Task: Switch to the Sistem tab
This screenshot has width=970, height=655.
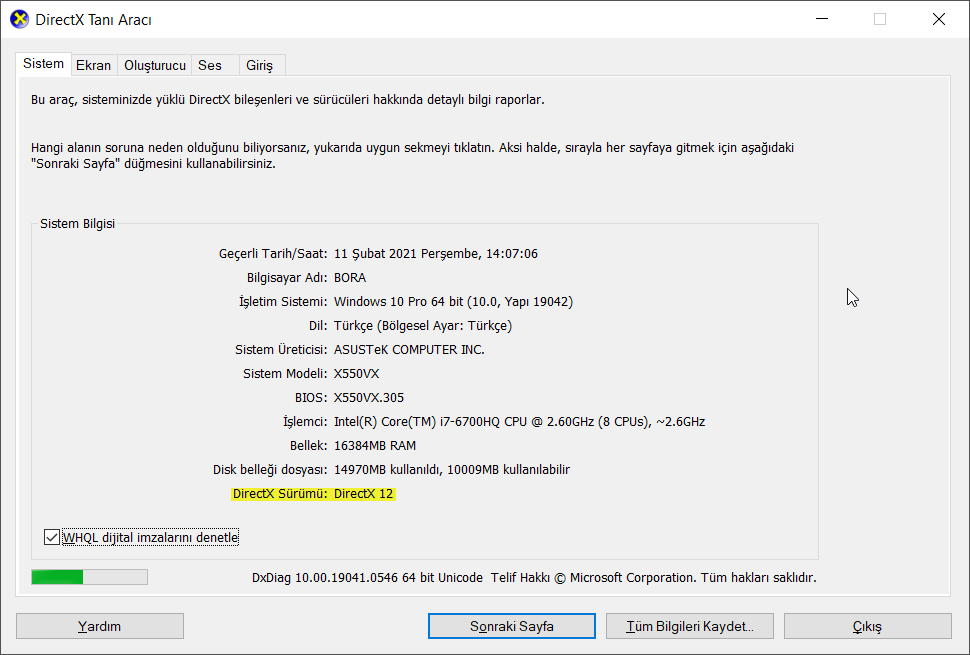Action: click(43, 64)
